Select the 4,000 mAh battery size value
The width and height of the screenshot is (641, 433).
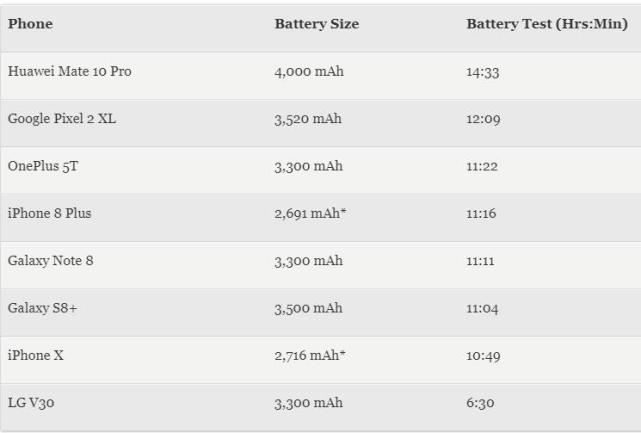(x=309, y=72)
